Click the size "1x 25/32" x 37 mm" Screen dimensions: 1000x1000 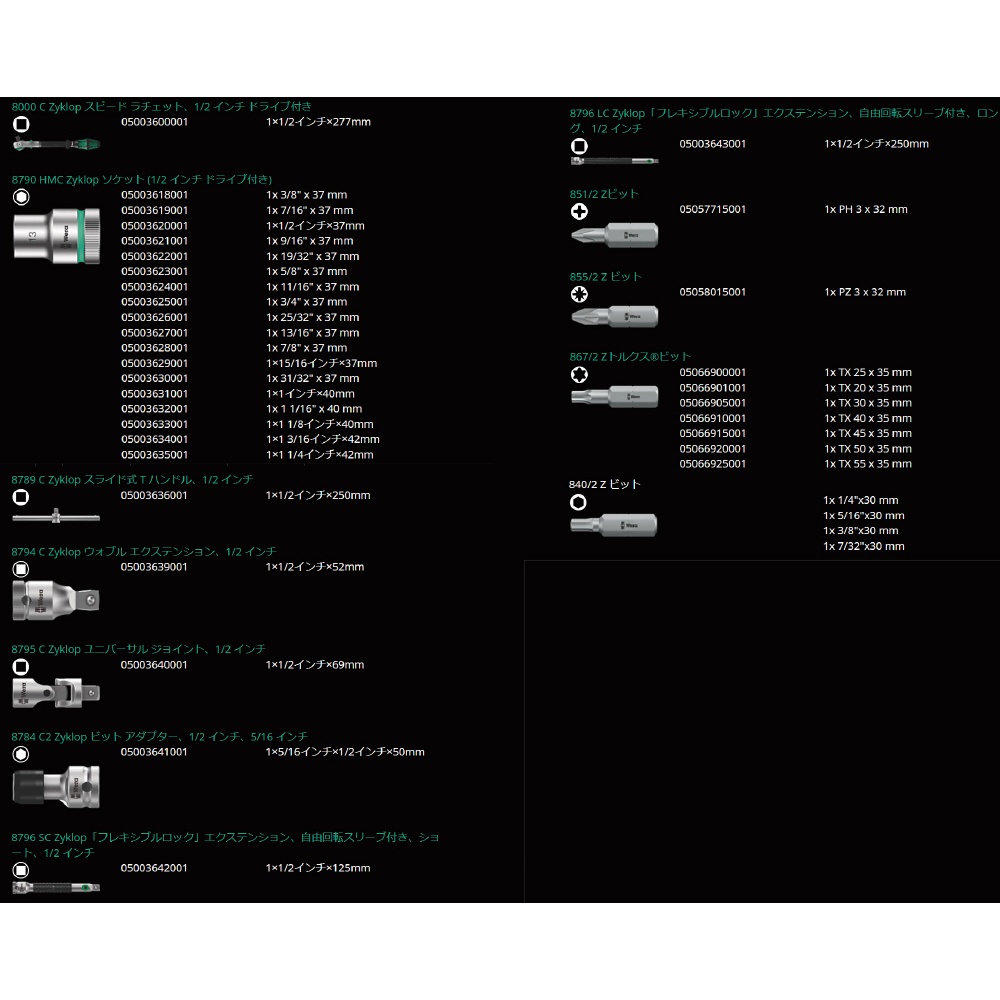(x=312, y=318)
